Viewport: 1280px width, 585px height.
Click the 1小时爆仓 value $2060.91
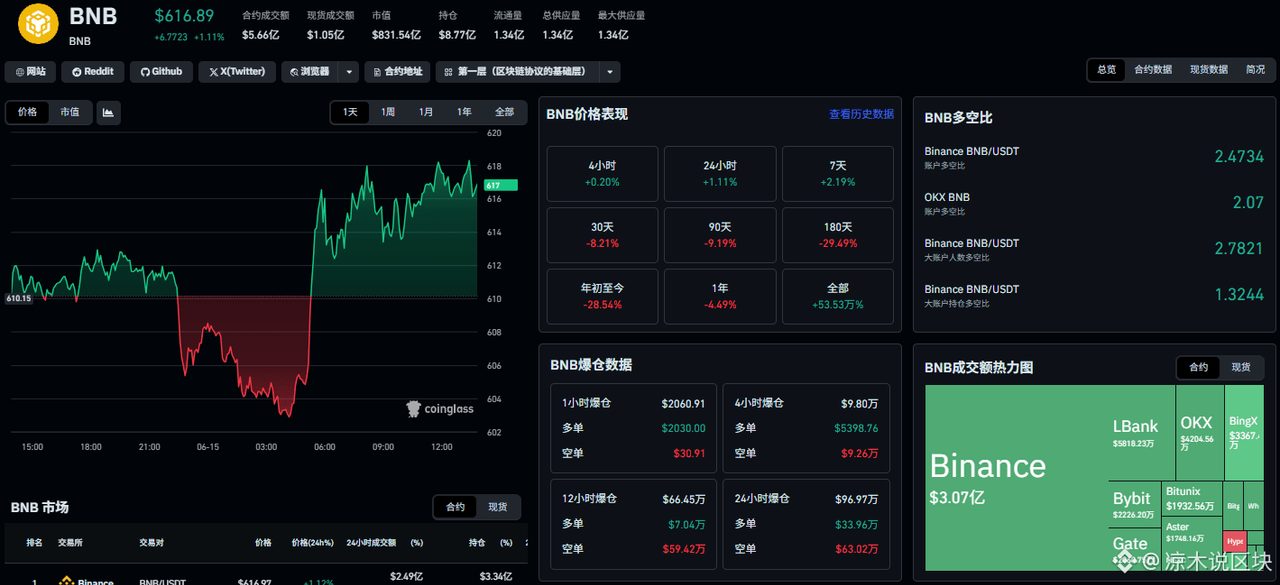pos(684,404)
